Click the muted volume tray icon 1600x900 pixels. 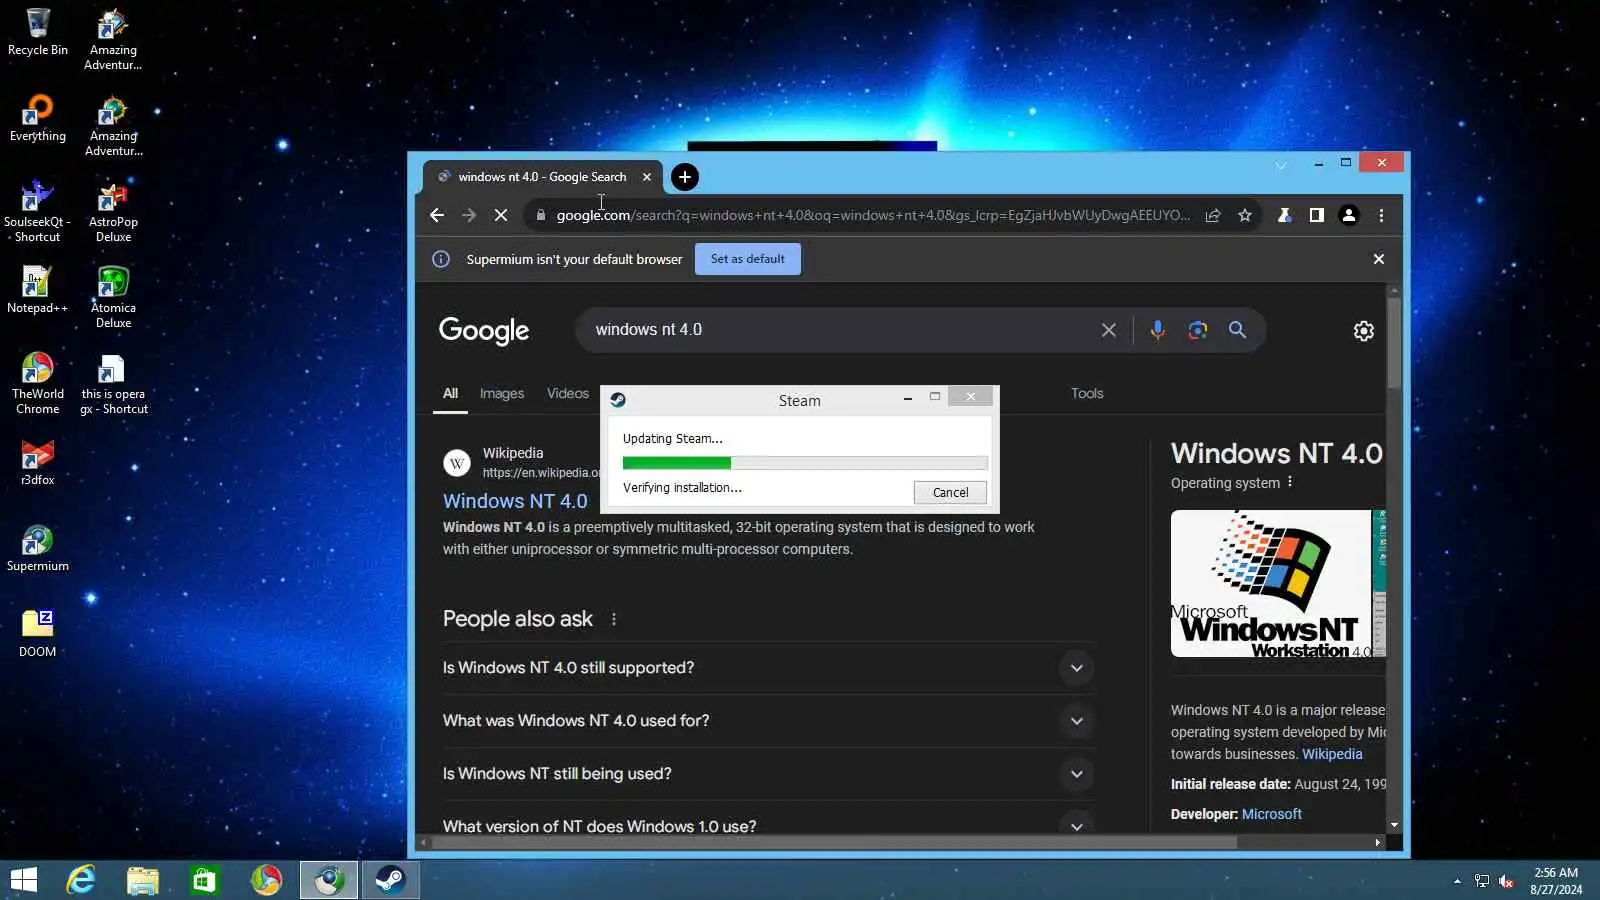pos(1507,881)
